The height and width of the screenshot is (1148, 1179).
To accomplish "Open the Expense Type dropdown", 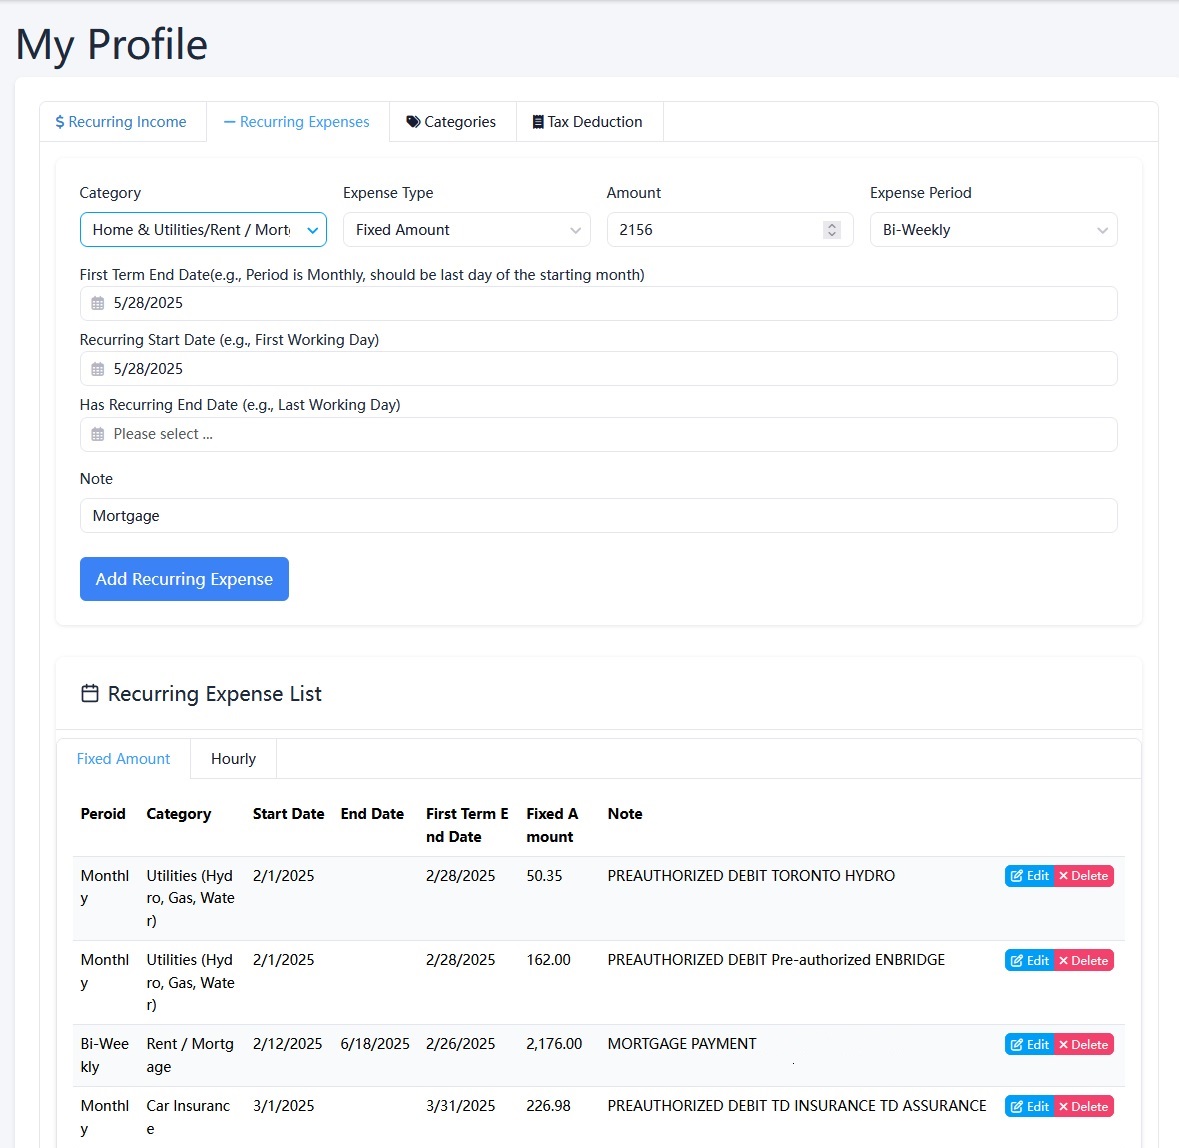I will 465,229.
